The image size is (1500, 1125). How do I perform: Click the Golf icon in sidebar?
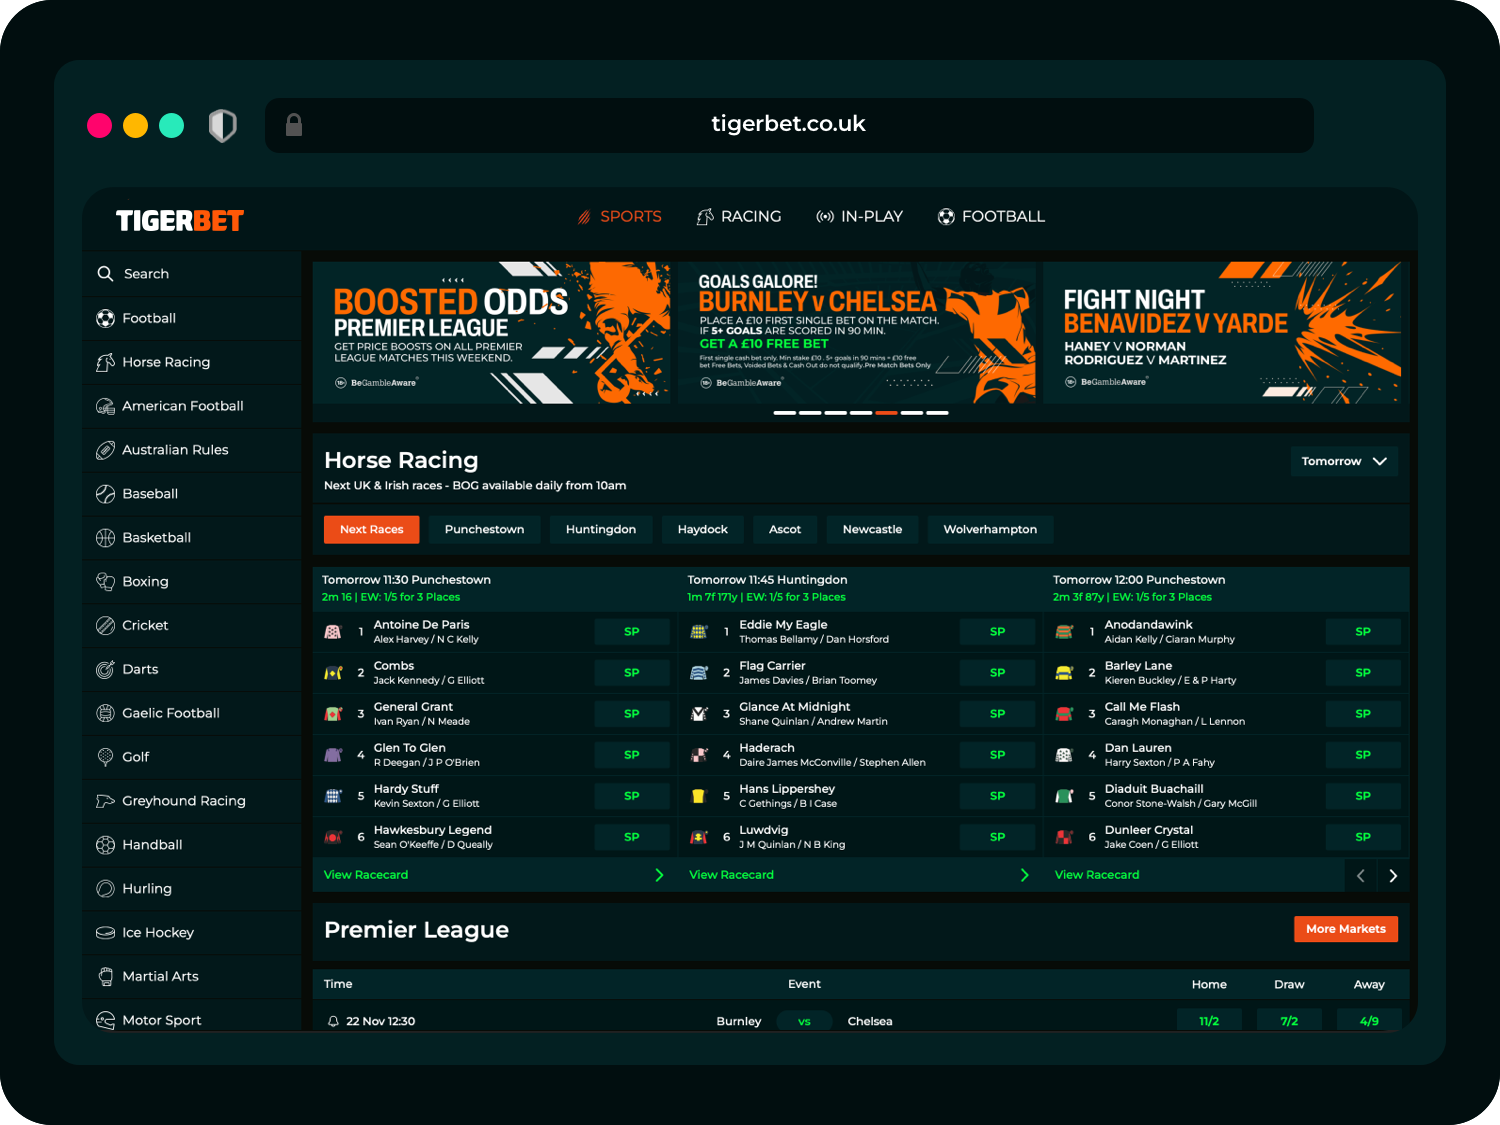pos(105,757)
